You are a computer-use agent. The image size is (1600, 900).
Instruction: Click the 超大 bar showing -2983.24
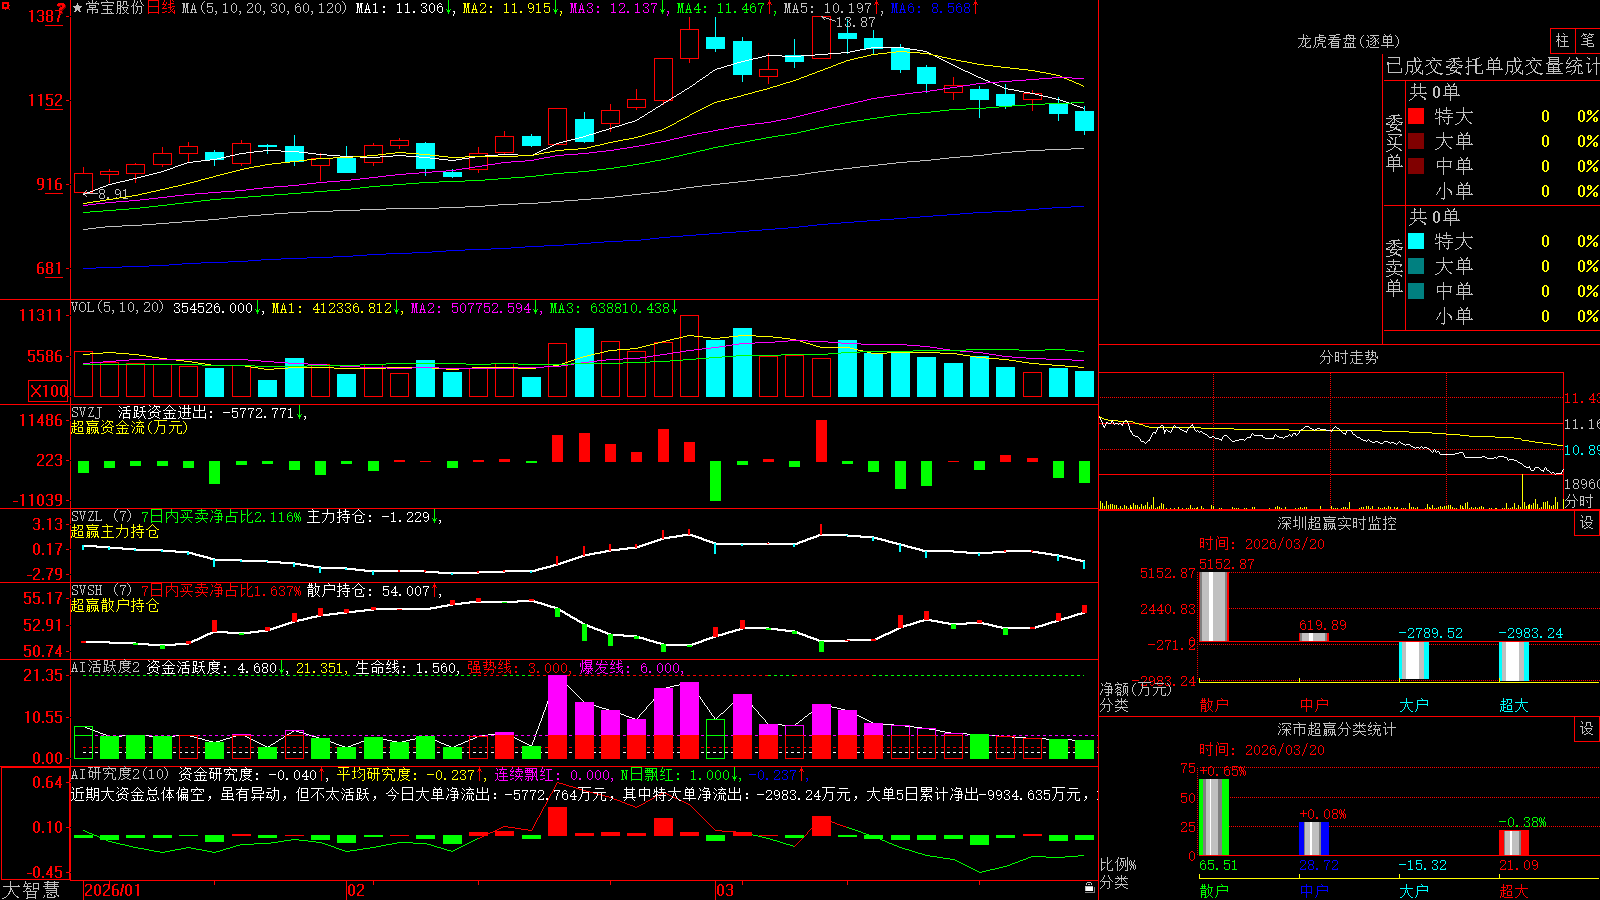click(1513, 662)
